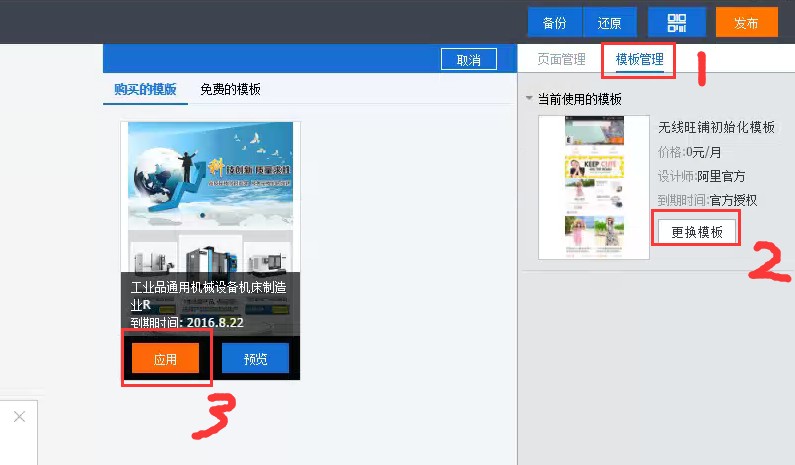The width and height of the screenshot is (795, 465).
Task: Open the current template thumbnail preview
Action: 594,187
